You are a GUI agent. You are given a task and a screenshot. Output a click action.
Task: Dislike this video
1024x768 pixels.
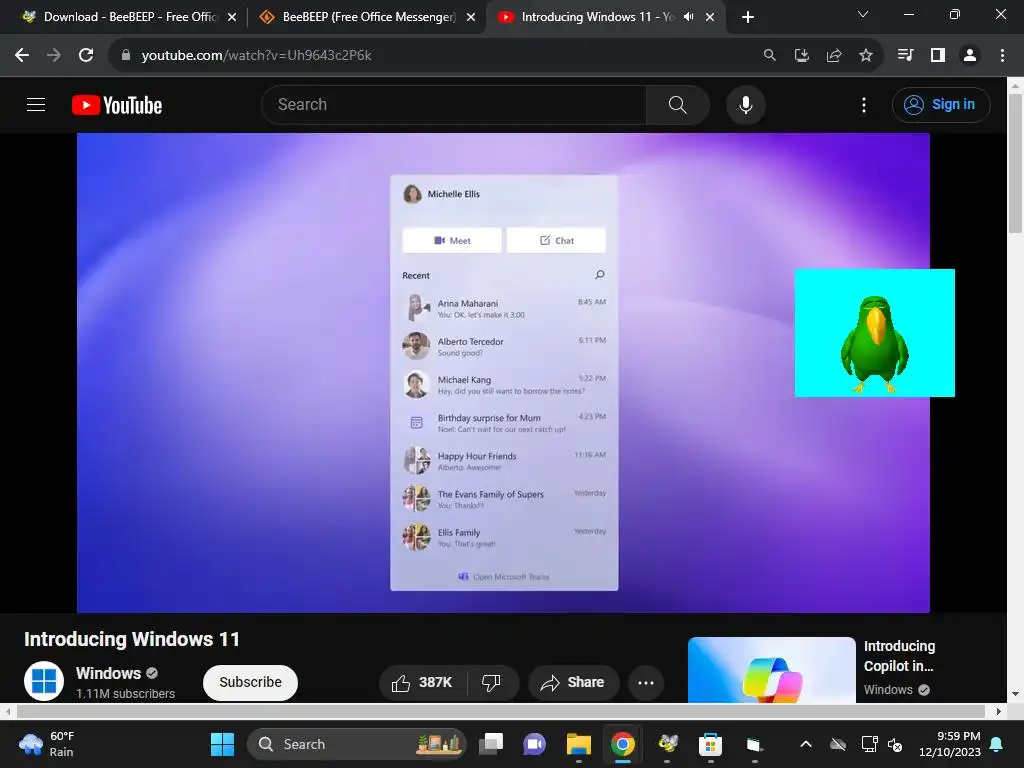click(492, 682)
